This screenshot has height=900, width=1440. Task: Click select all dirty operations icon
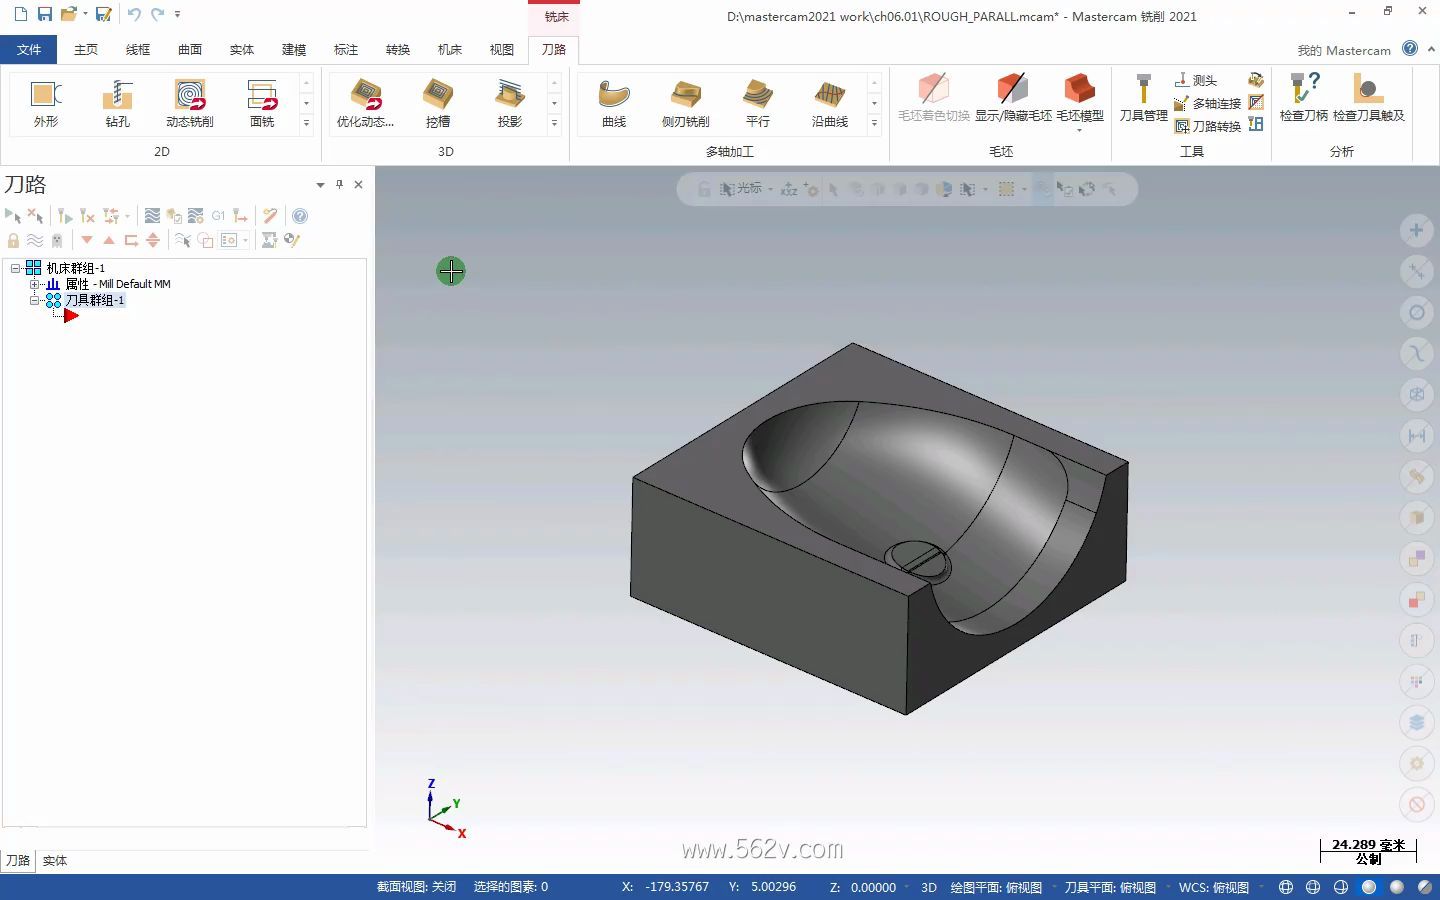pos(35,216)
